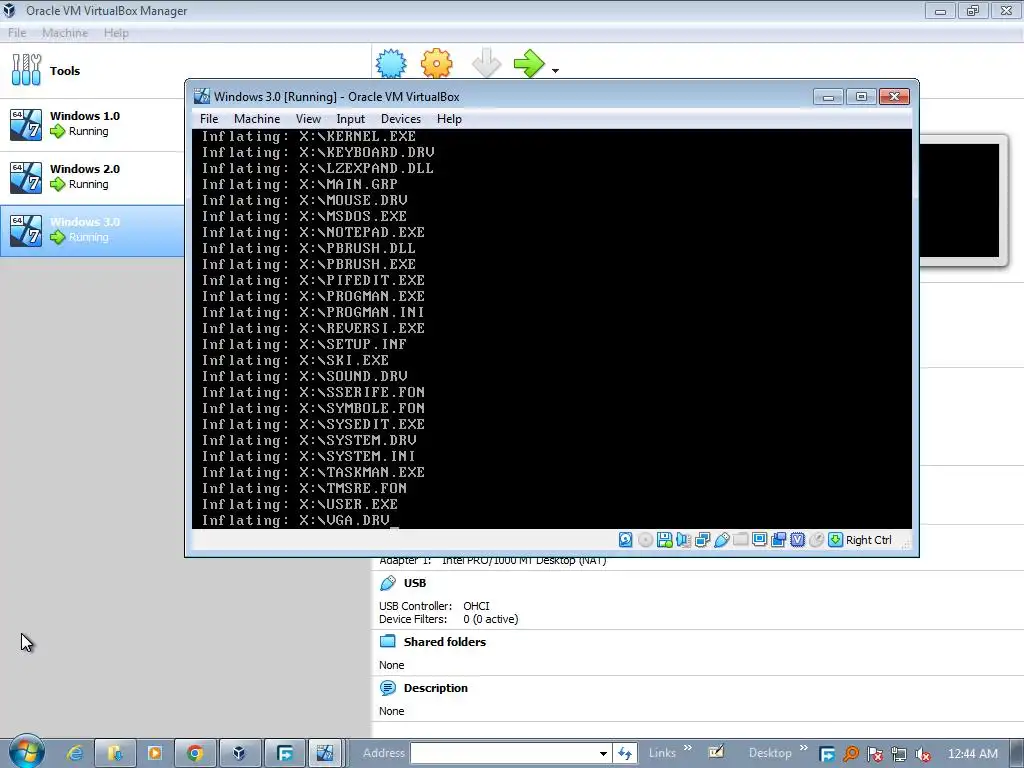Screen dimensions: 1024x768
Task: Select the Windows 1.0 virtual machine
Action: (x=92, y=125)
